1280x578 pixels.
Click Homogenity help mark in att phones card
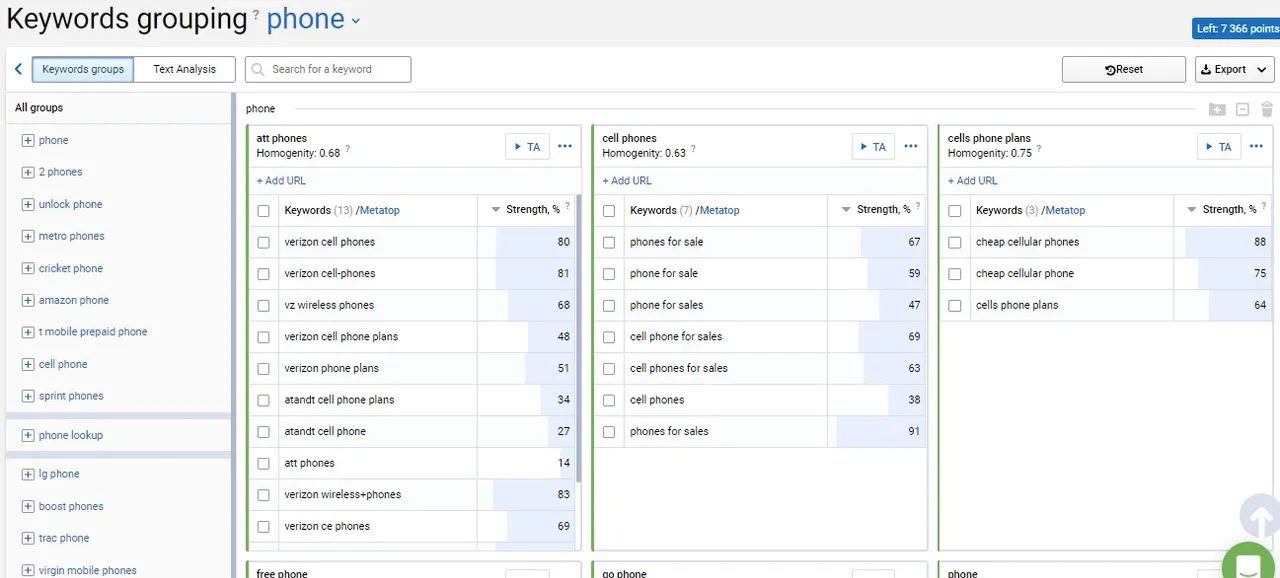point(349,151)
